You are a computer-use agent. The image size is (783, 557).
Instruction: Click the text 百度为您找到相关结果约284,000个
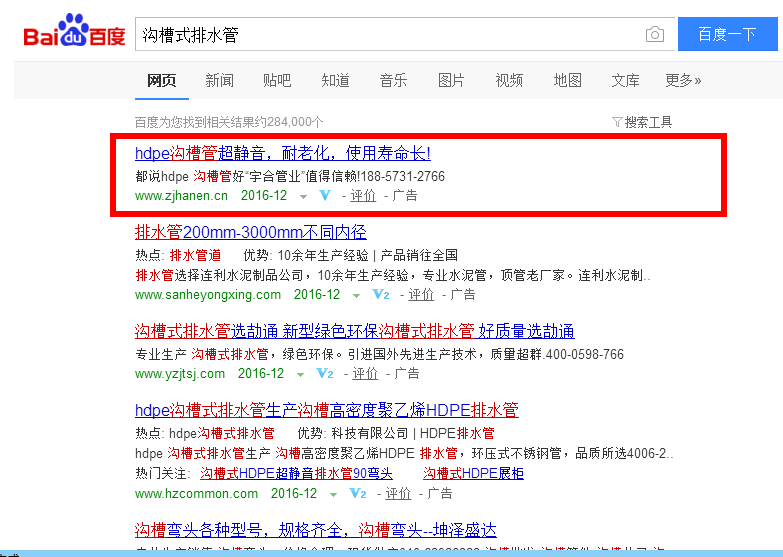229,122
